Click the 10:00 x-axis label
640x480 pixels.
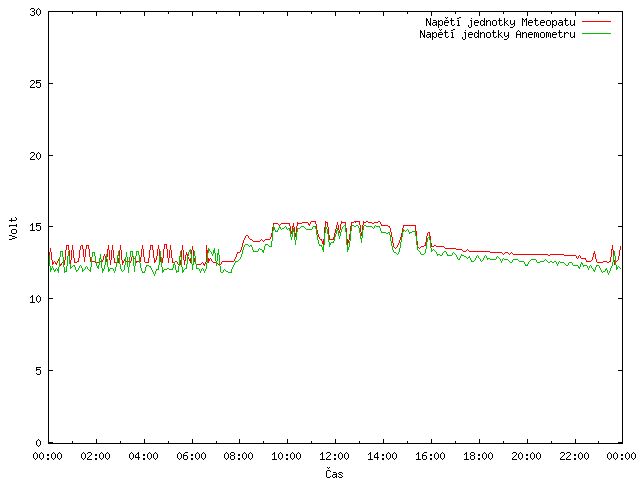287,456
